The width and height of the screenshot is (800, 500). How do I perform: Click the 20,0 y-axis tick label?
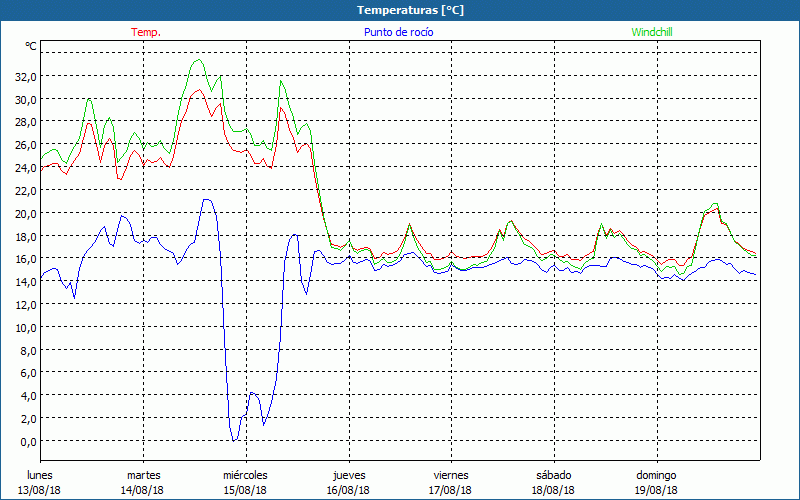point(24,213)
